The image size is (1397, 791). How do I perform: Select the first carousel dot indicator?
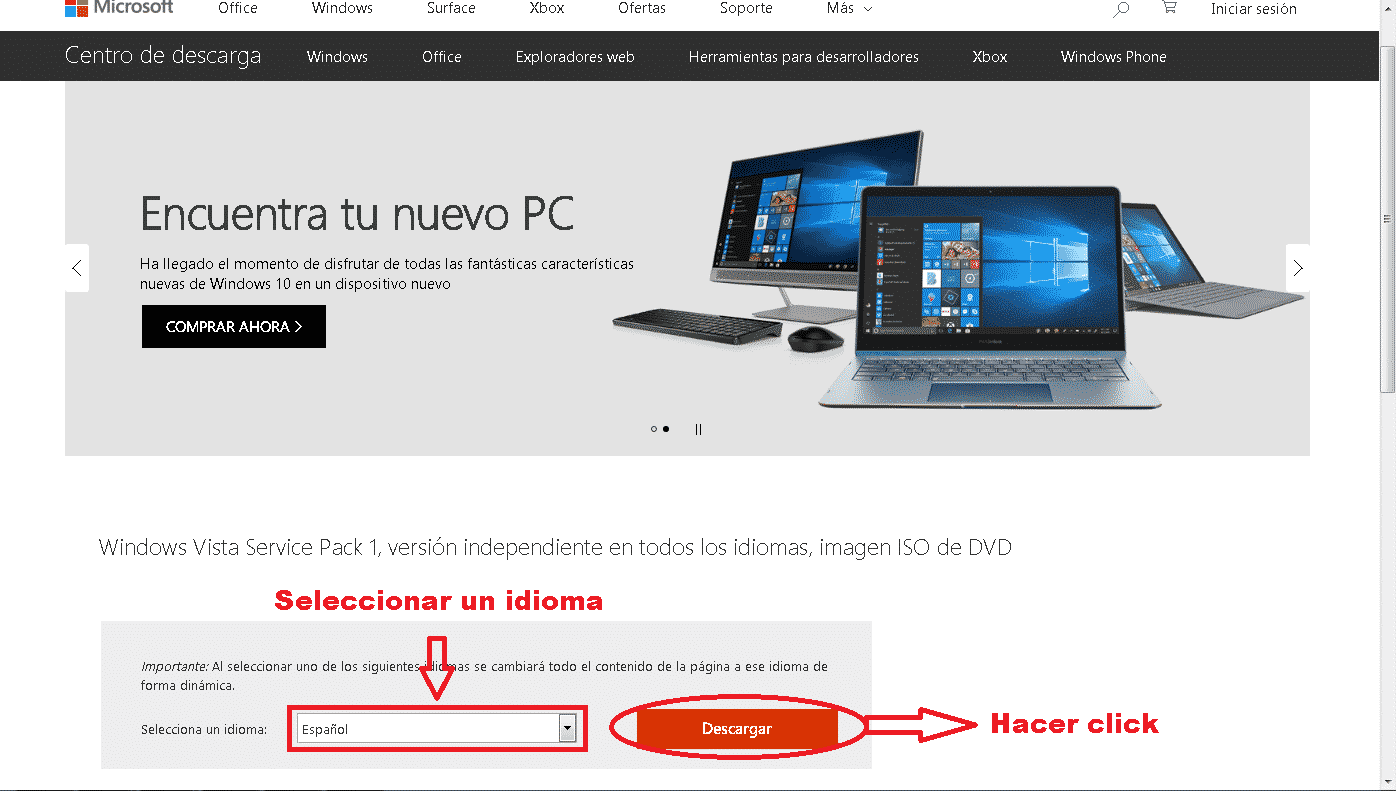point(654,429)
